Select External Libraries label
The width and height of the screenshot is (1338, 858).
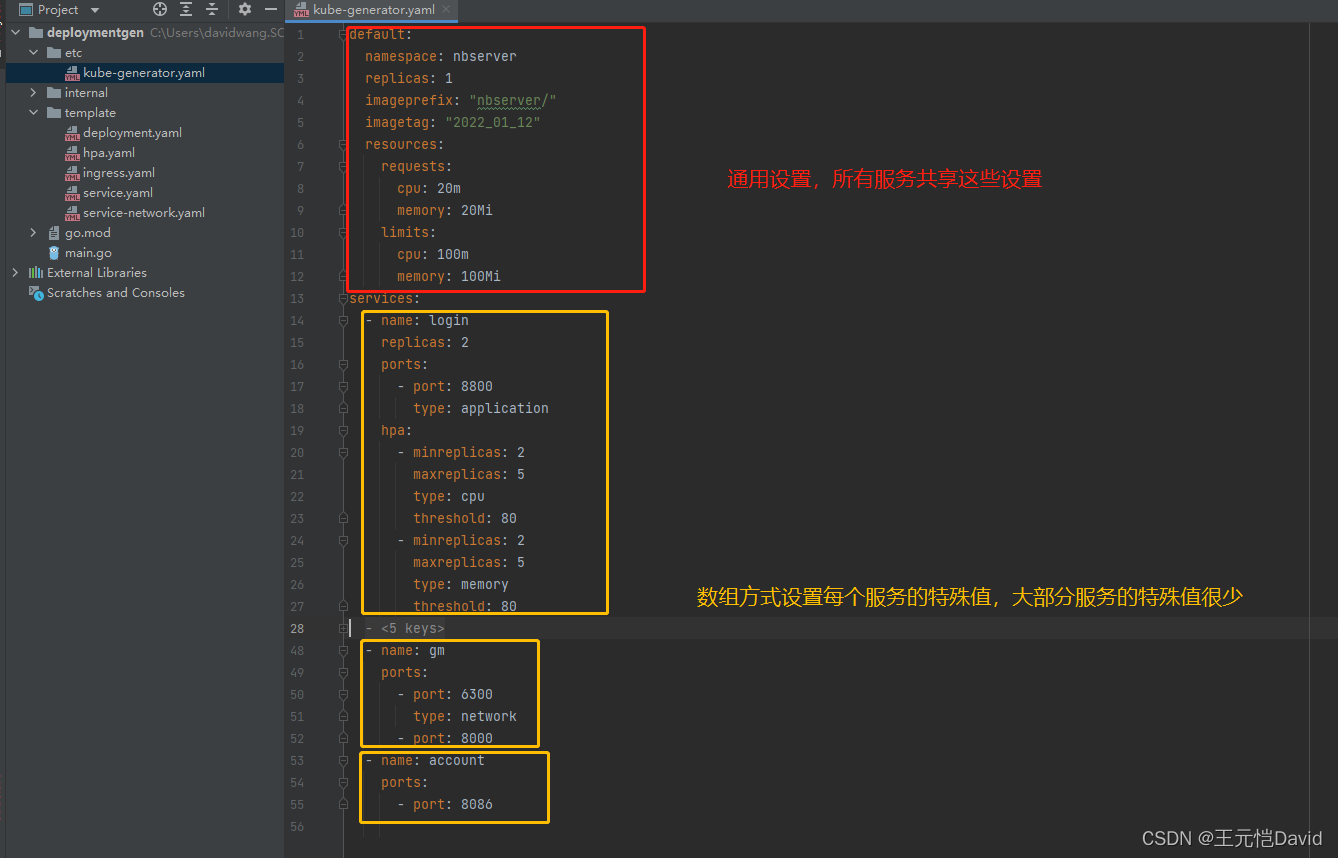coord(97,273)
